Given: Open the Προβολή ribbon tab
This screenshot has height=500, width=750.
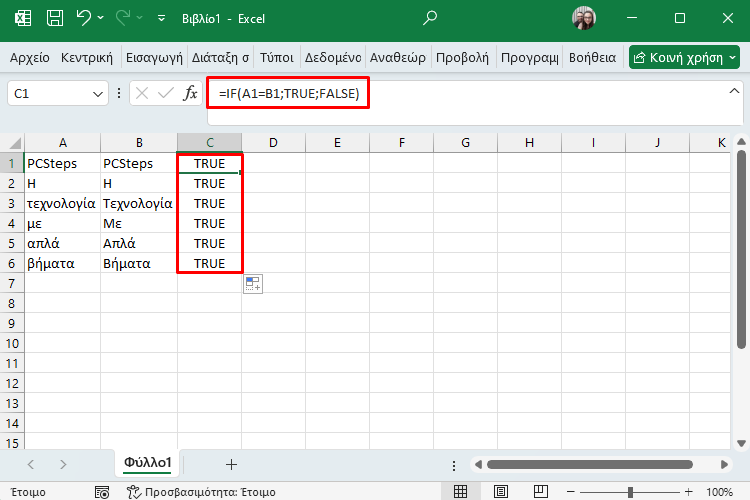Looking at the screenshot, I should tap(463, 57).
